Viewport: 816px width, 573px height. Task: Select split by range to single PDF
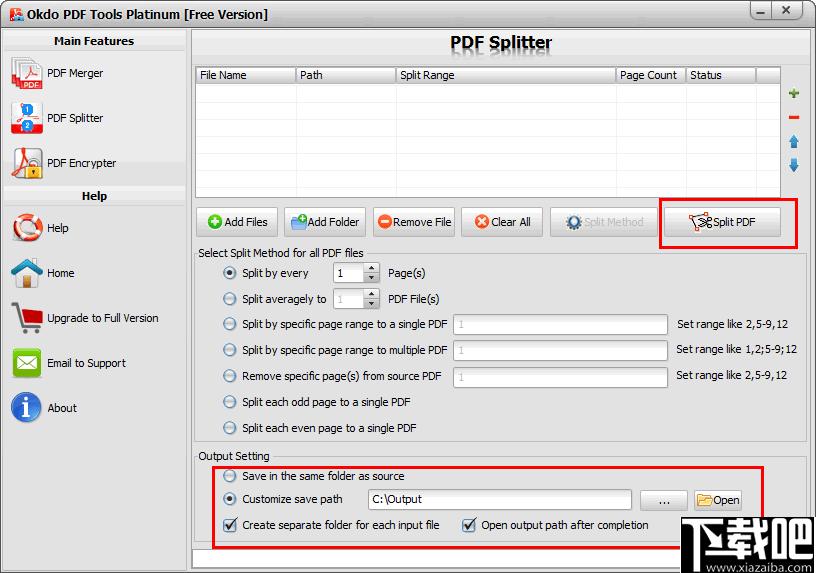point(230,324)
